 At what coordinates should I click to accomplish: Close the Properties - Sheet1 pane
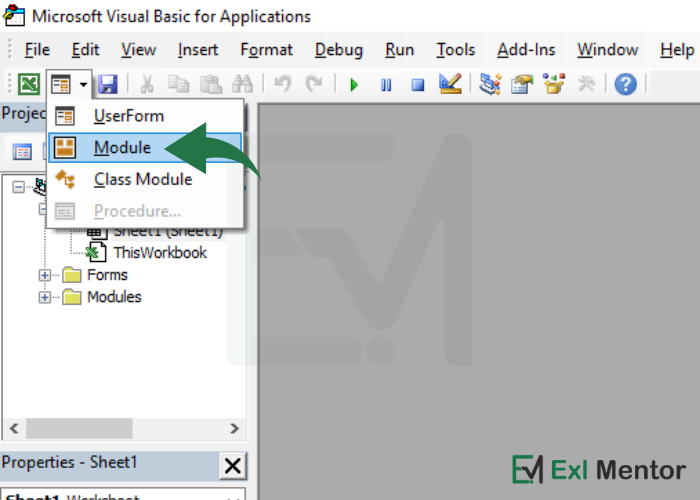pos(233,466)
